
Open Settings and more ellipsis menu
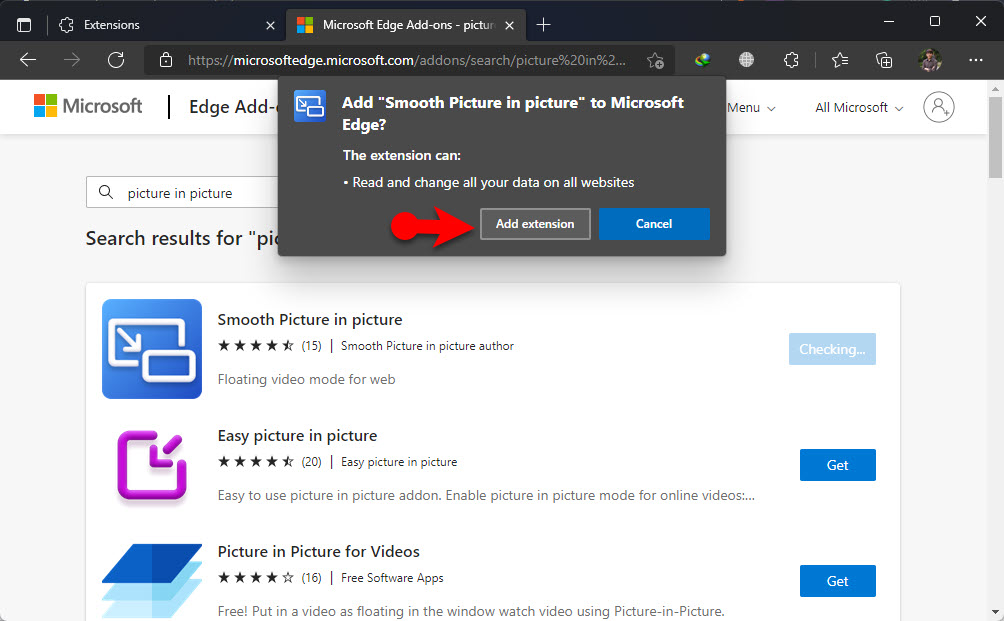coord(976,60)
